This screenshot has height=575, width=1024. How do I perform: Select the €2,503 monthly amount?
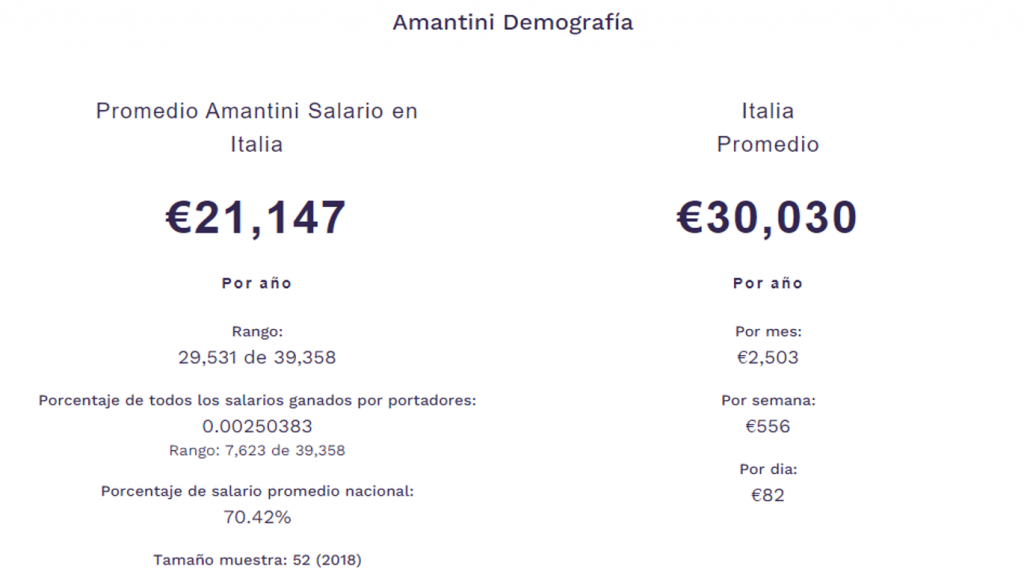coord(767,357)
